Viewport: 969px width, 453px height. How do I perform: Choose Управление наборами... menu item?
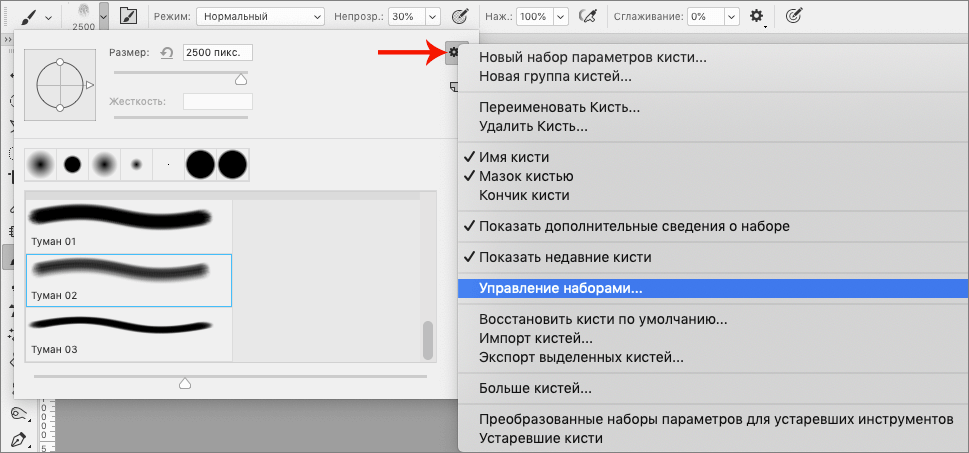tap(713, 288)
